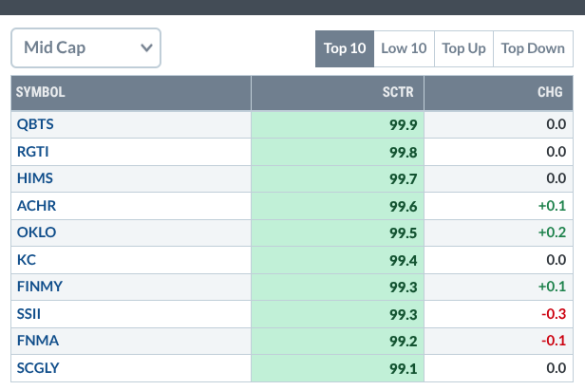Screen dimensions: 585x390
Task: Open the ACHR symbol link
Action: (x=36, y=206)
